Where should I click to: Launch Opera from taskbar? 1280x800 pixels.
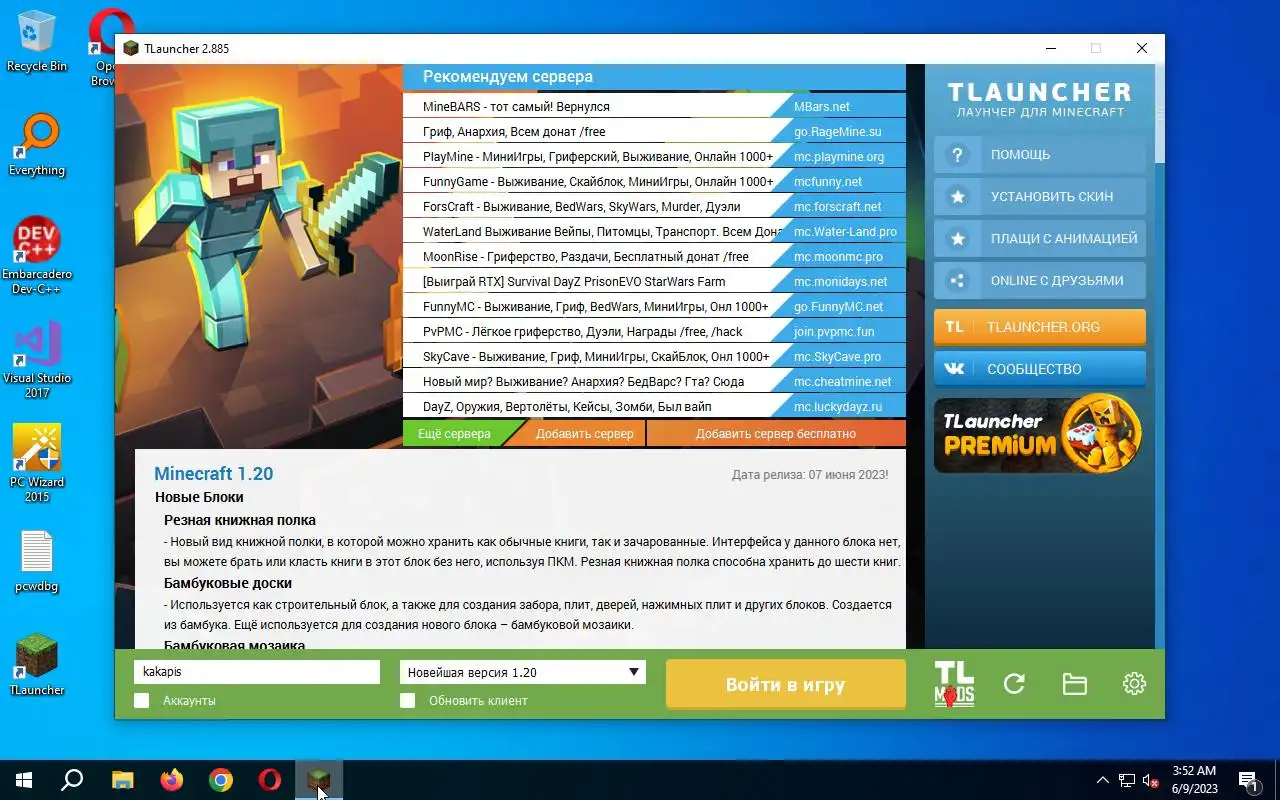270,780
